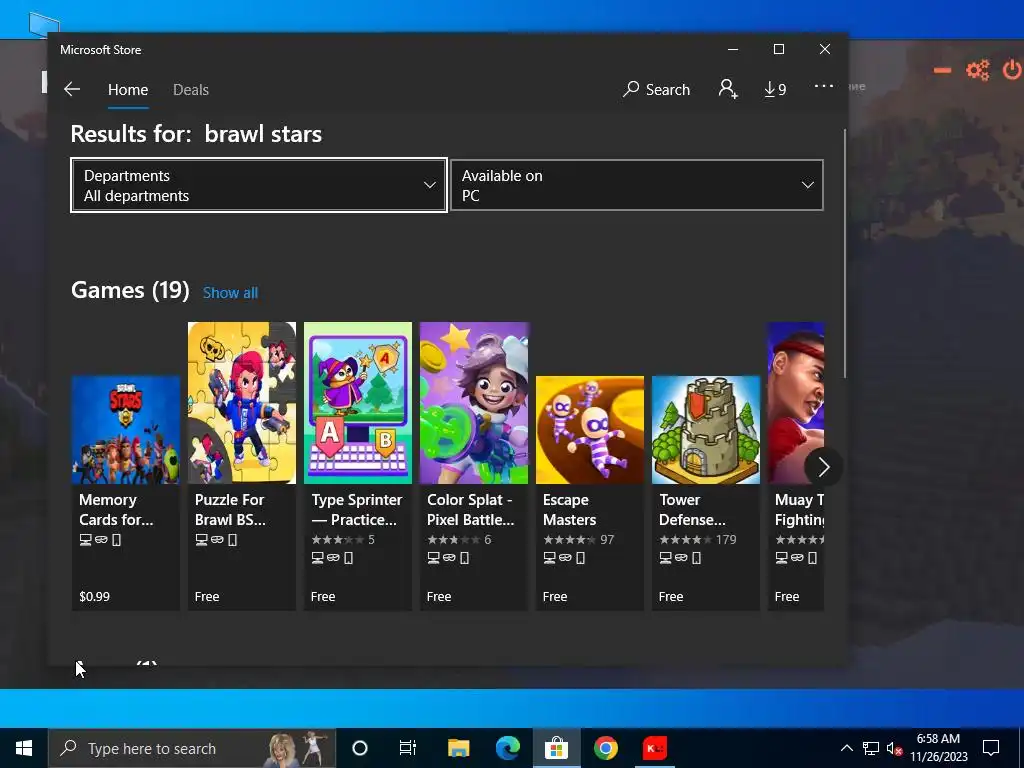Click the Store window vertical scrollbar
The width and height of the screenshot is (1024, 768).
(x=845, y=253)
